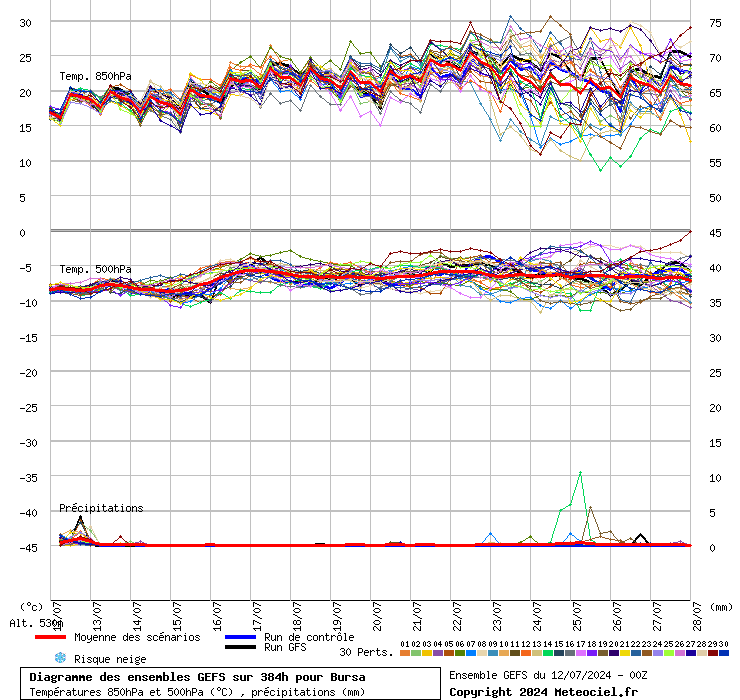Viewport: 740px width, 700px height.
Task: Click the '(mm)' unit label
Action: [721, 607]
